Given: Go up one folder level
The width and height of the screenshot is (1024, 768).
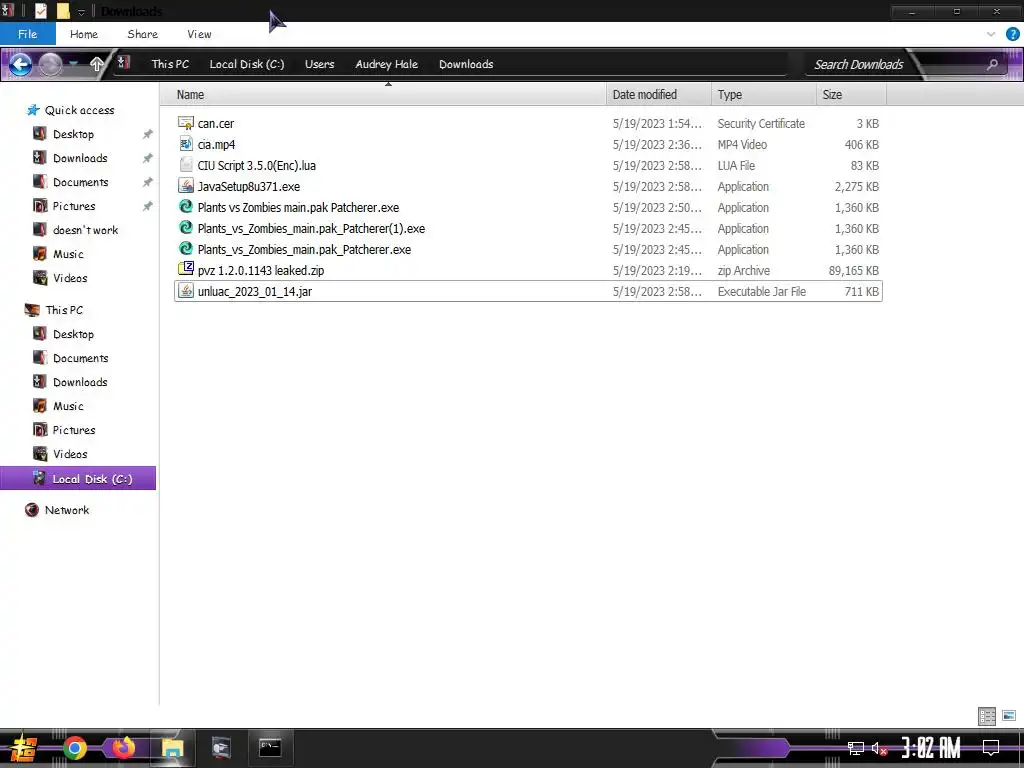Looking at the screenshot, I should tap(97, 64).
